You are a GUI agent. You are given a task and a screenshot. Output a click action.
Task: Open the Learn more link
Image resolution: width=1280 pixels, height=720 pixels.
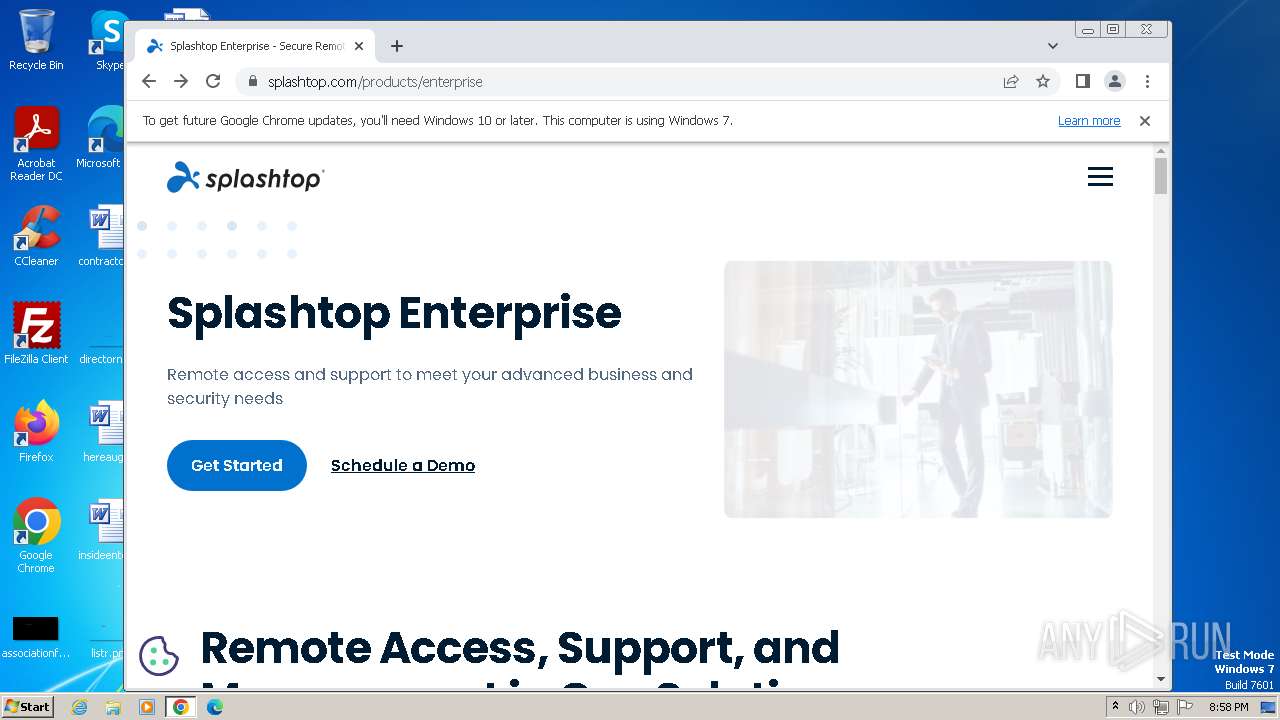pos(1089,121)
